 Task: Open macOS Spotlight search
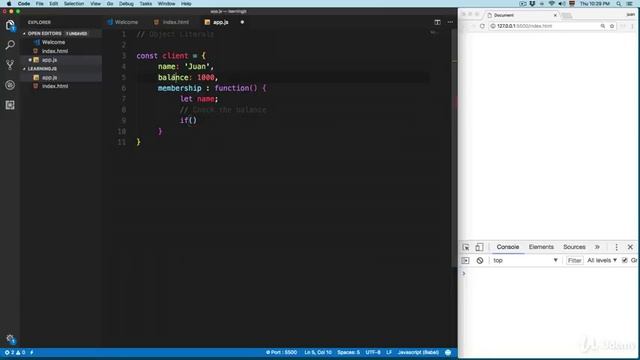pos(619,4)
